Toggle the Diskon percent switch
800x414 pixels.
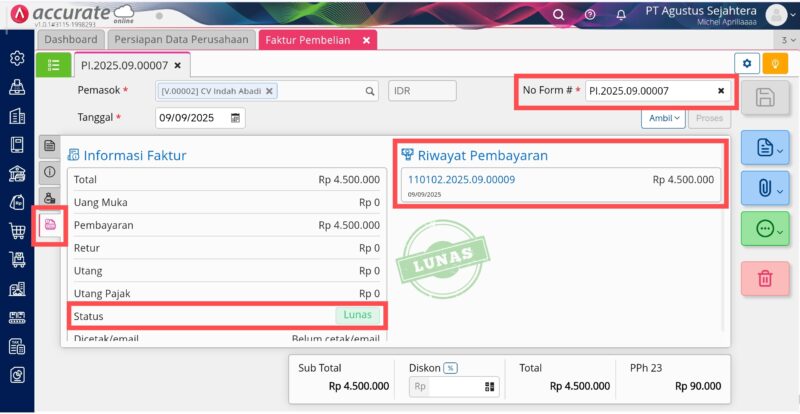pos(450,368)
